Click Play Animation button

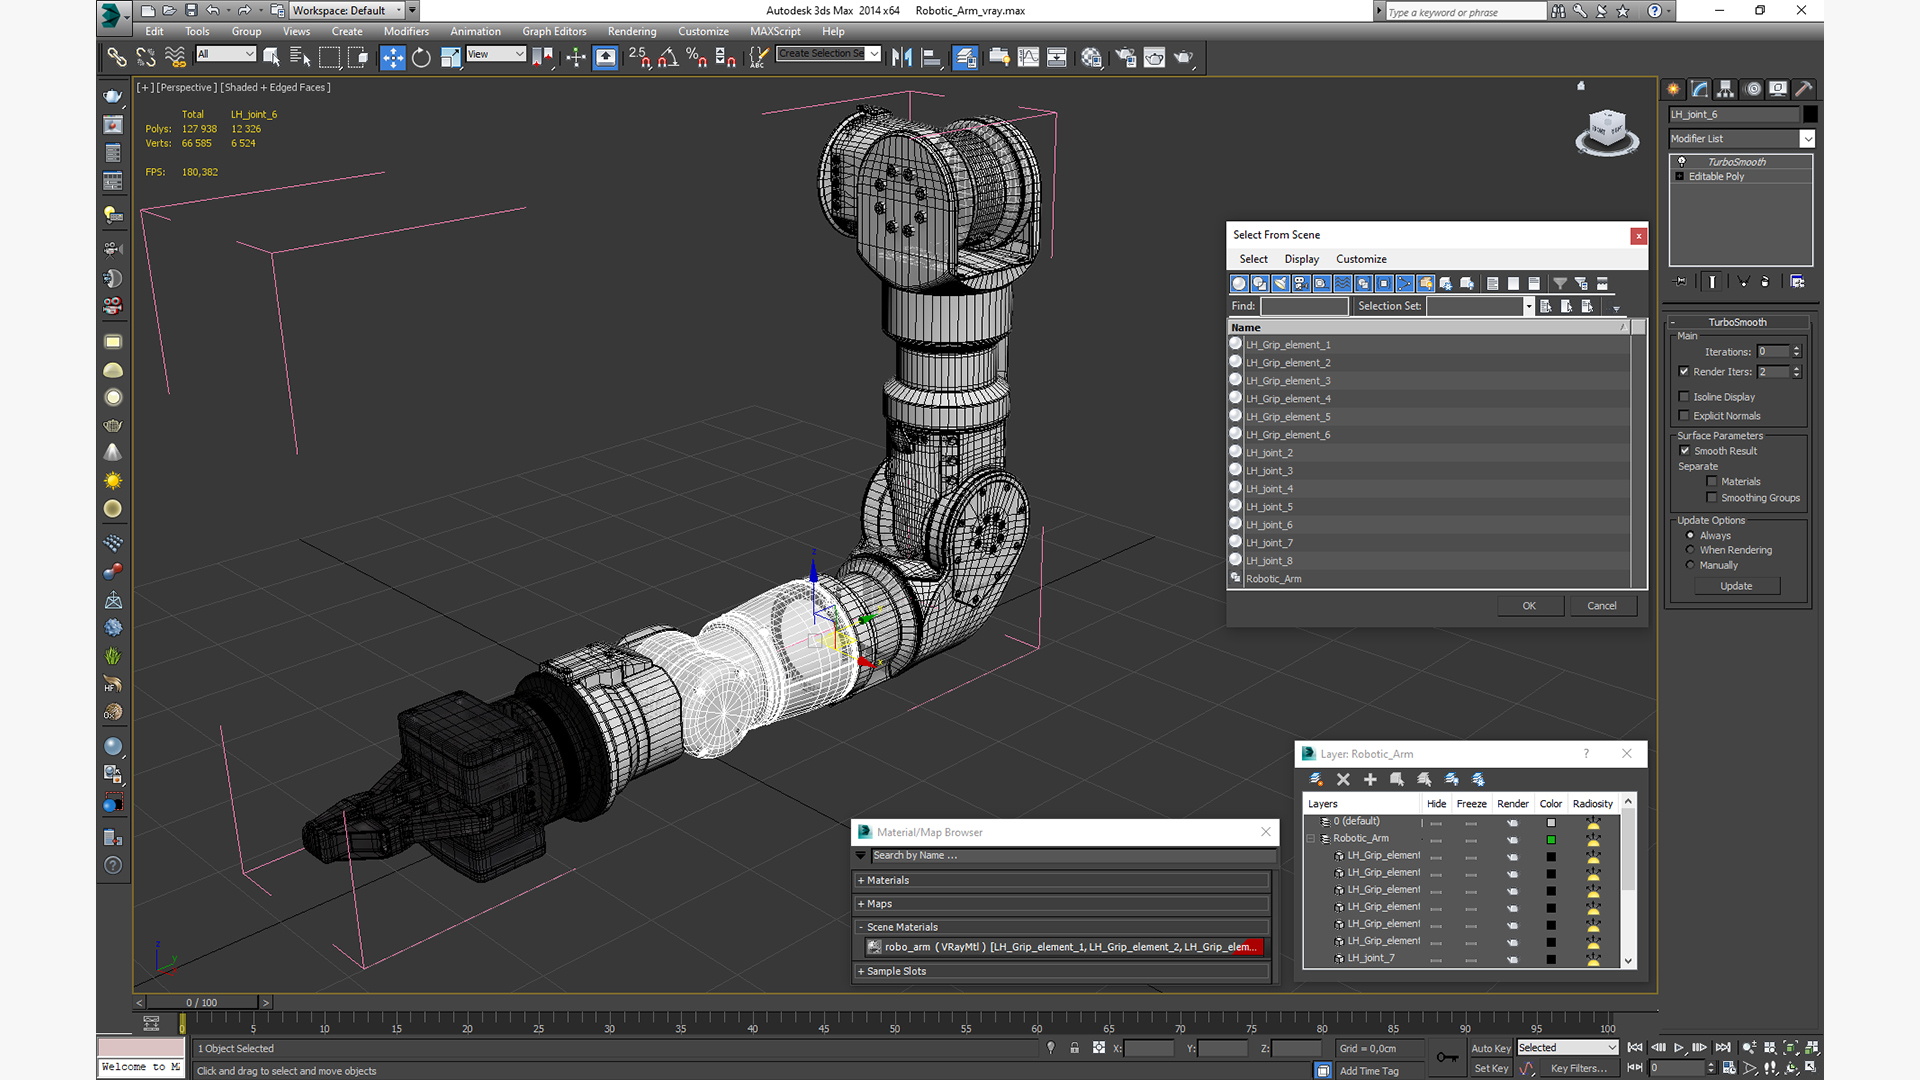tap(1679, 1047)
